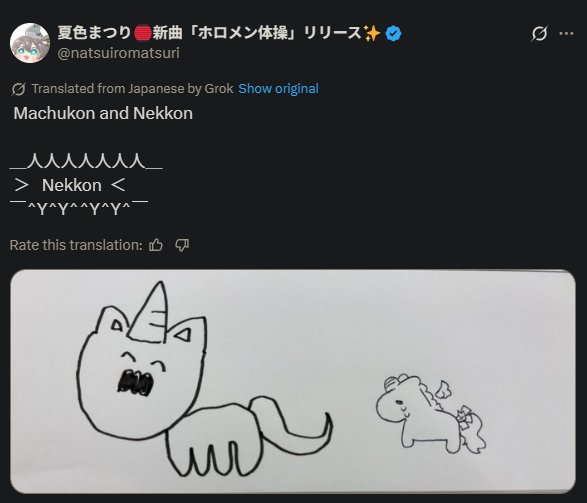Click the 「ホロメン体操」 text in the name
The height and width of the screenshot is (503, 587).
pyautogui.click(x=243, y=33)
